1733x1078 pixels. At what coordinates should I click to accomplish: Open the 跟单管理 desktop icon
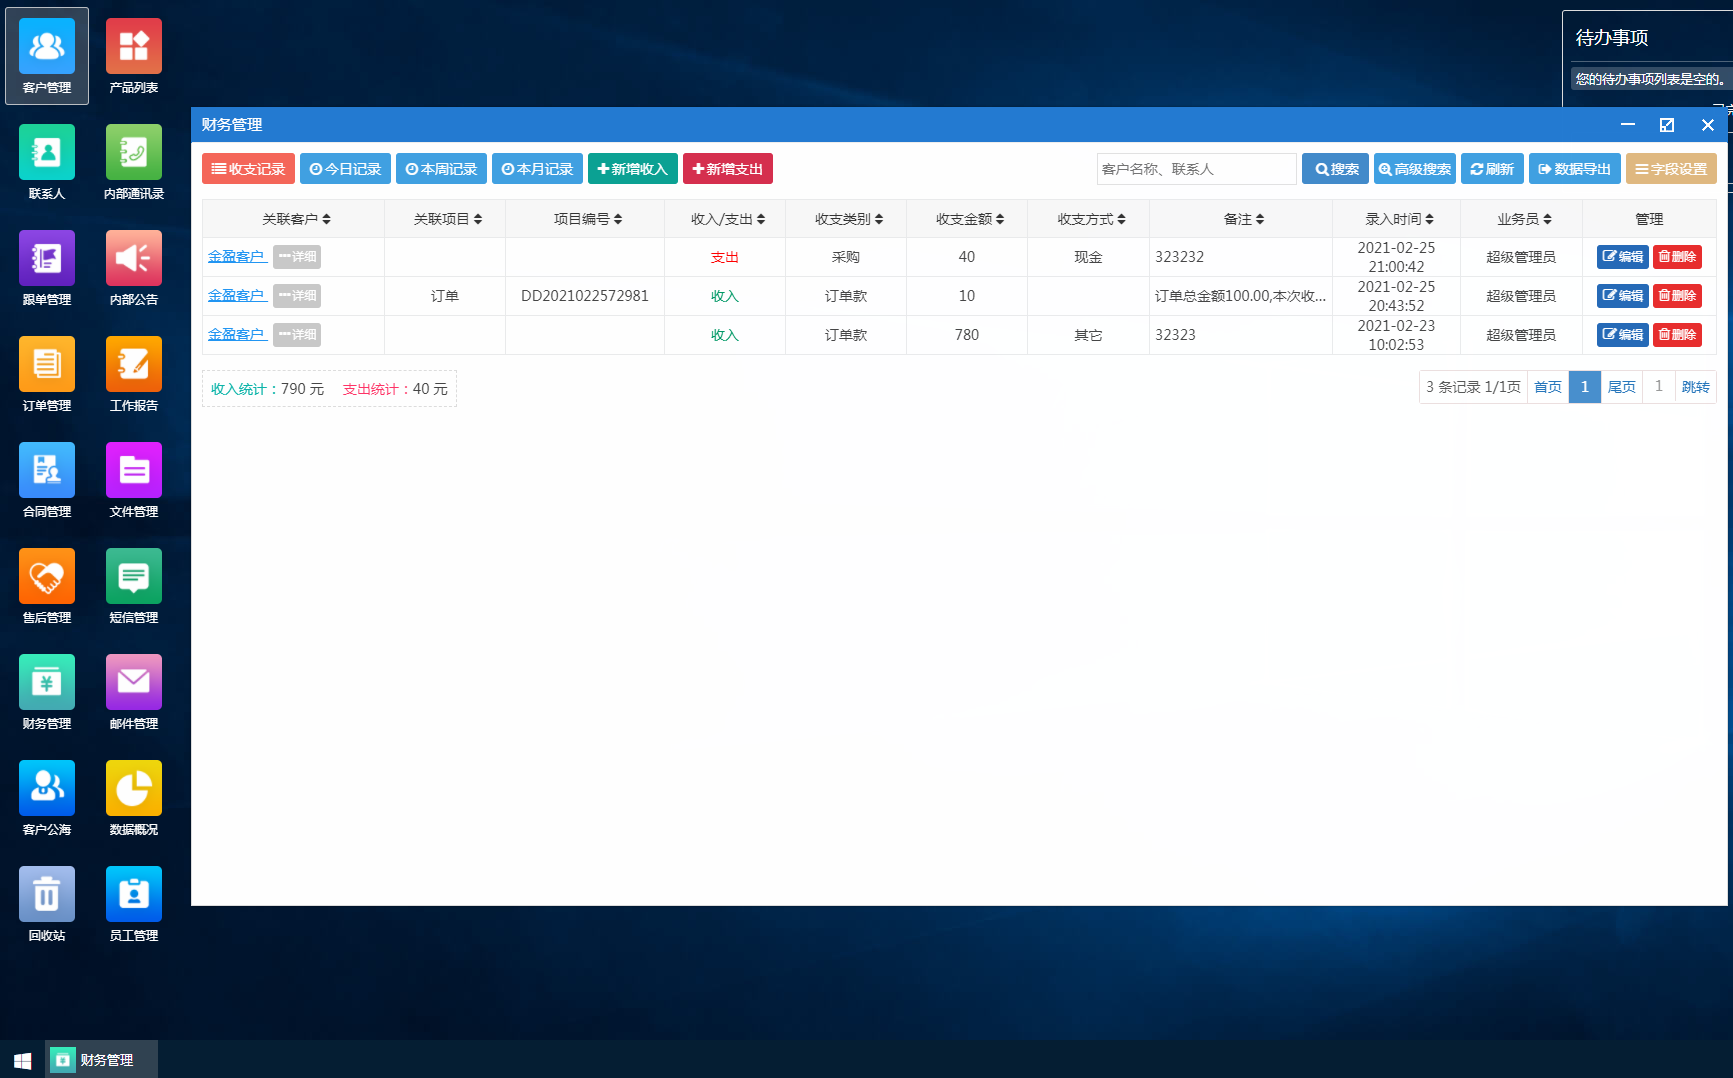click(47, 268)
